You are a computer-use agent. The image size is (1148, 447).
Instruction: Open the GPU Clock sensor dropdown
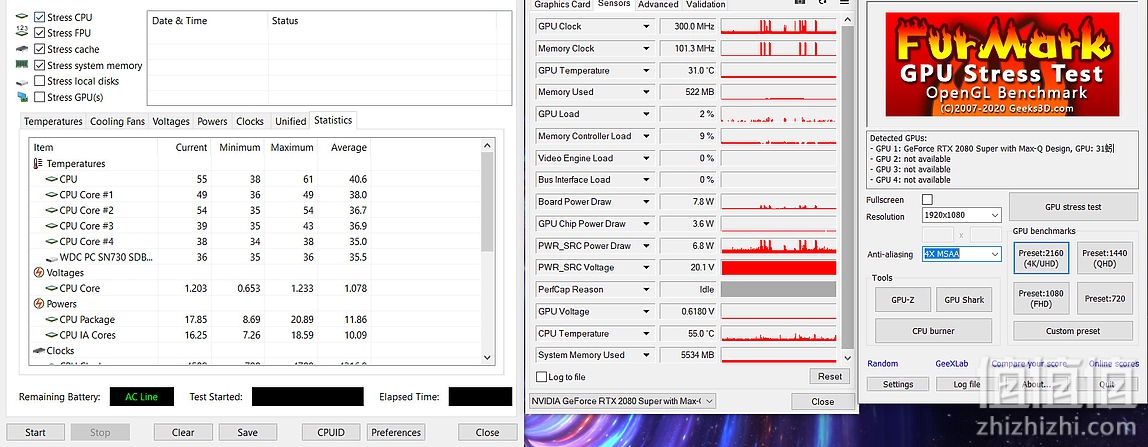646,26
